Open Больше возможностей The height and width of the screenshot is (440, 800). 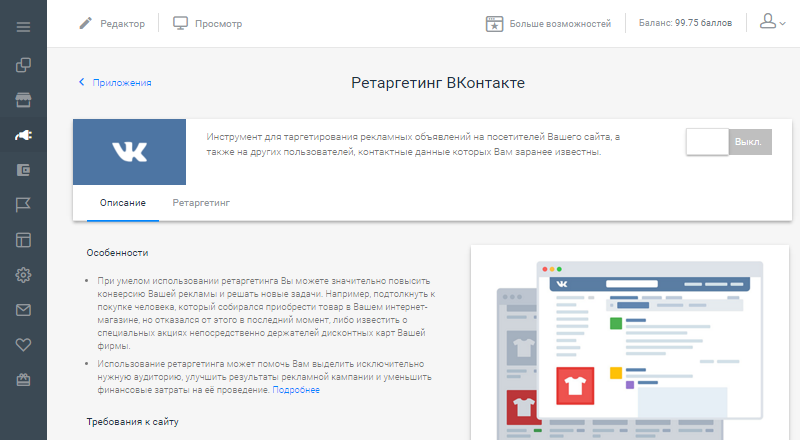point(560,23)
